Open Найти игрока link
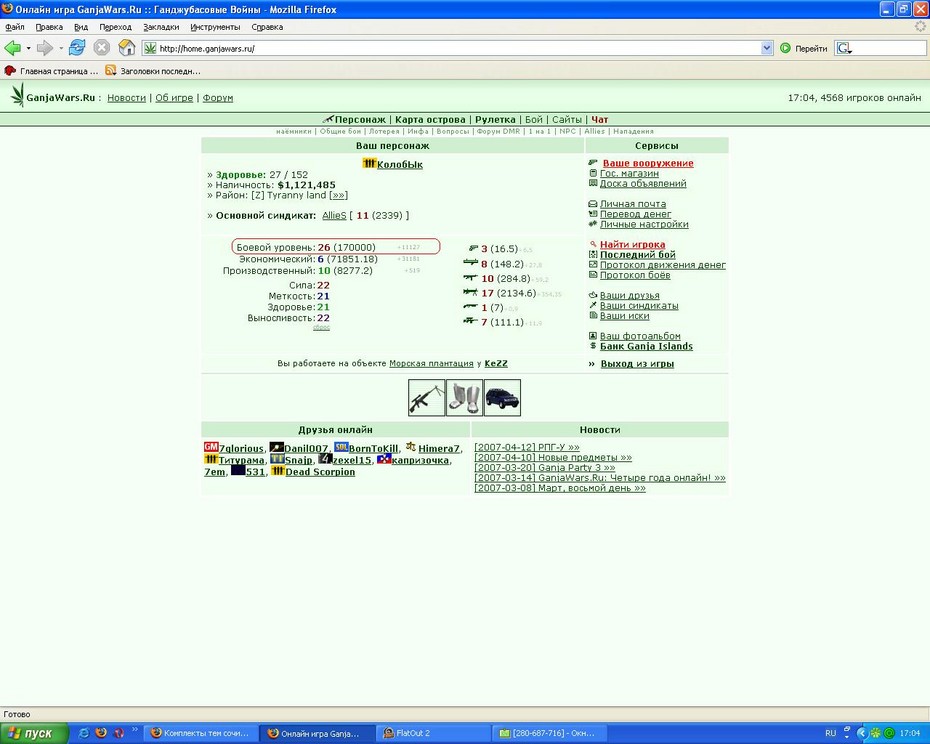The image size is (930, 744). 632,244
